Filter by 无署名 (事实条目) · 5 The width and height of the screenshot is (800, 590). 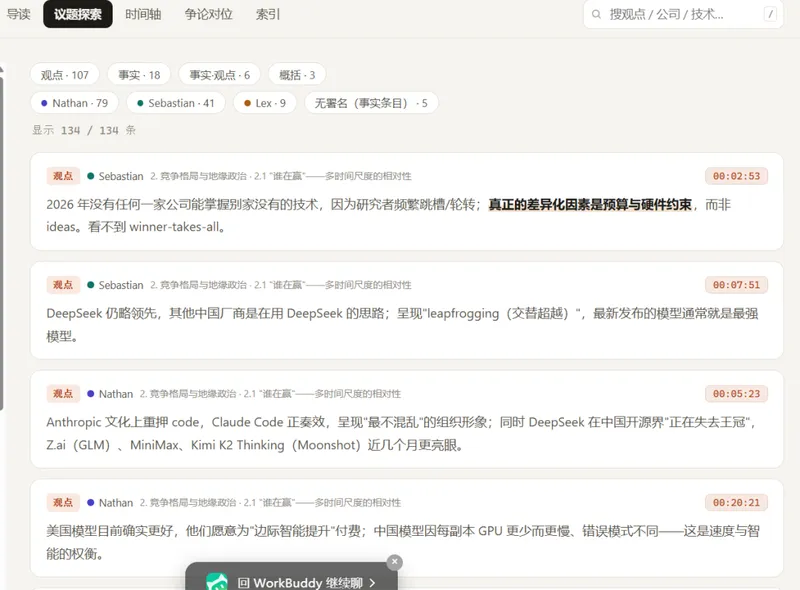[x=371, y=103]
